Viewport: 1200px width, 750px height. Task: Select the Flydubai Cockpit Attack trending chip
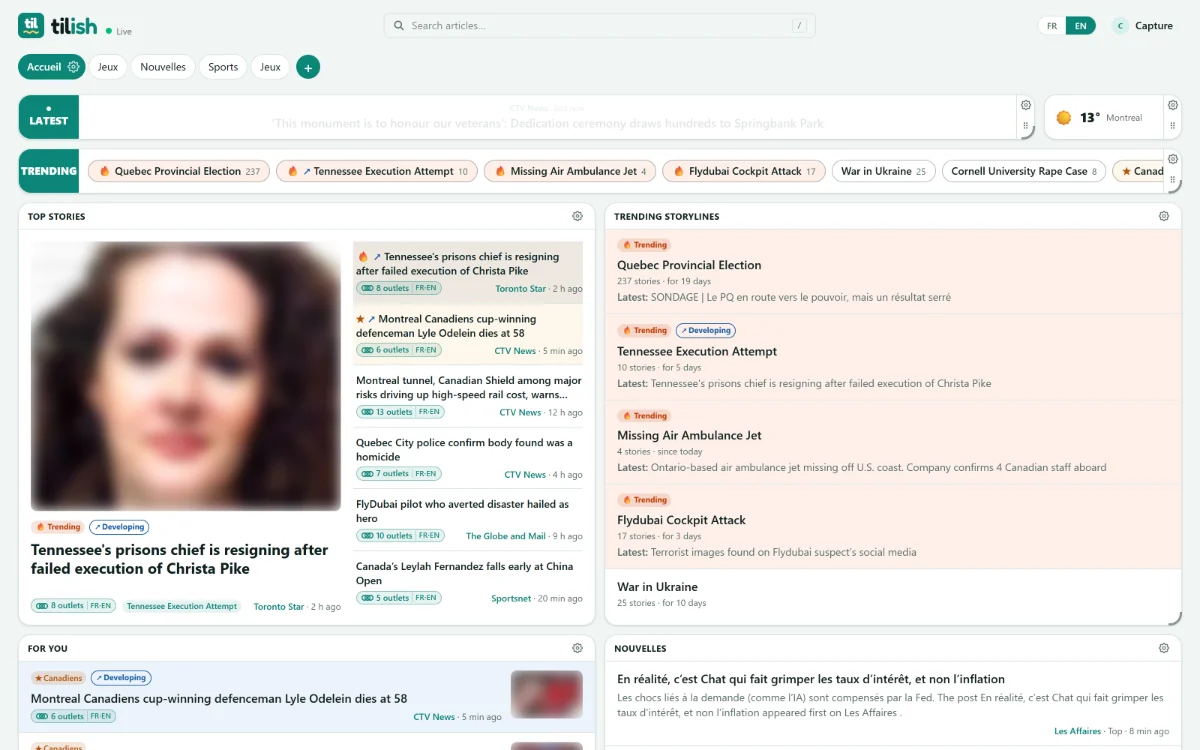click(744, 171)
